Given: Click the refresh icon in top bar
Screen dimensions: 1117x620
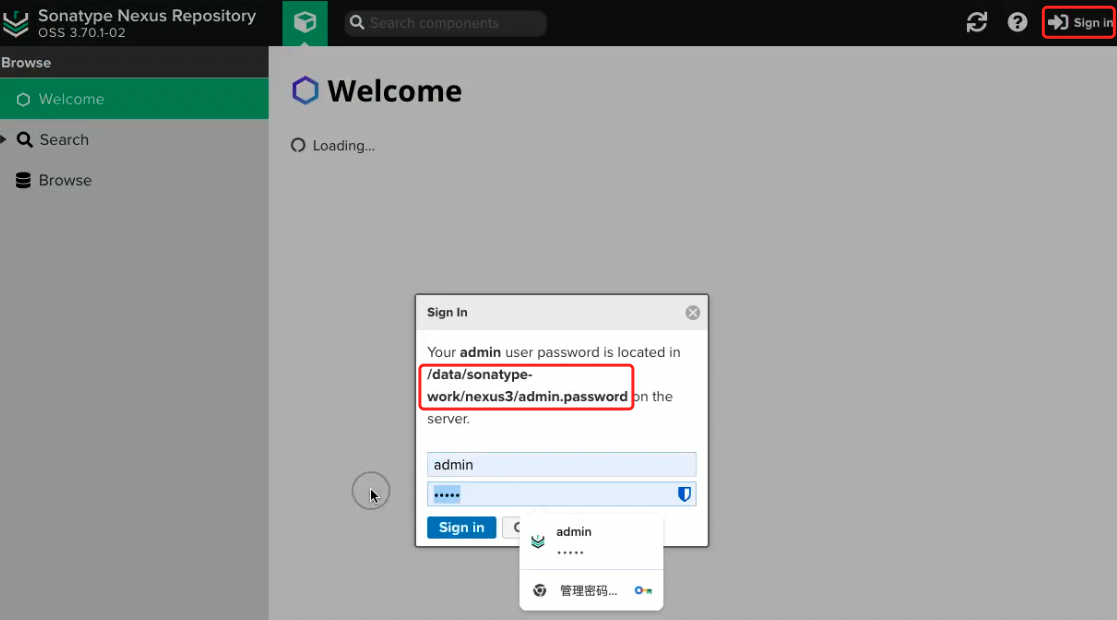Looking at the screenshot, I should pyautogui.click(x=977, y=23).
